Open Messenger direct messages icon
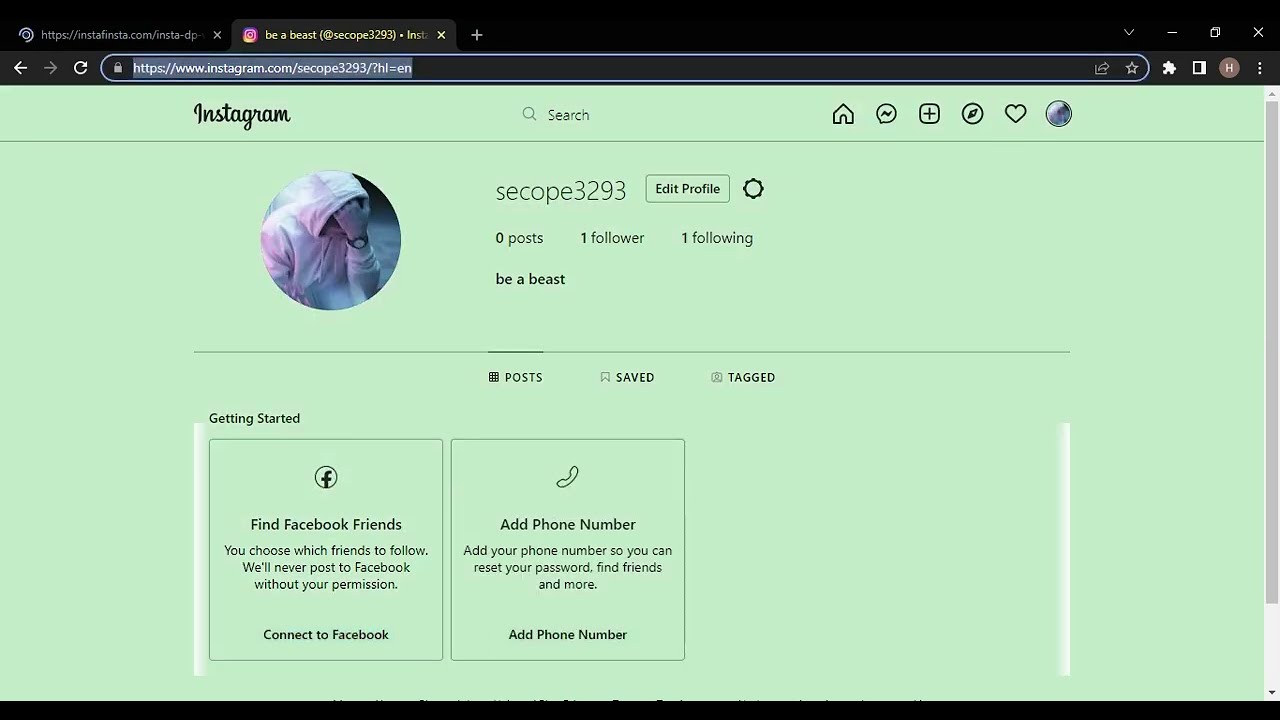Image resolution: width=1280 pixels, height=720 pixels. [886, 114]
